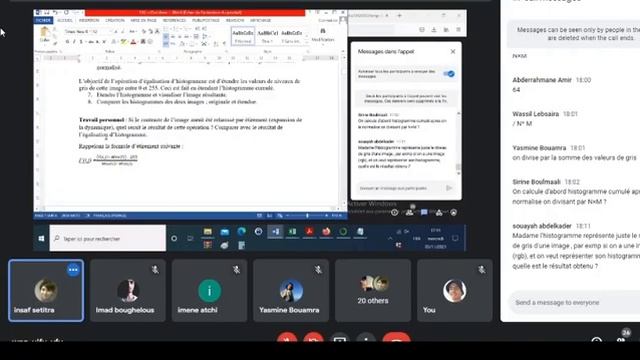Click Abderrahmane Amir's chat message name

[542, 80]
